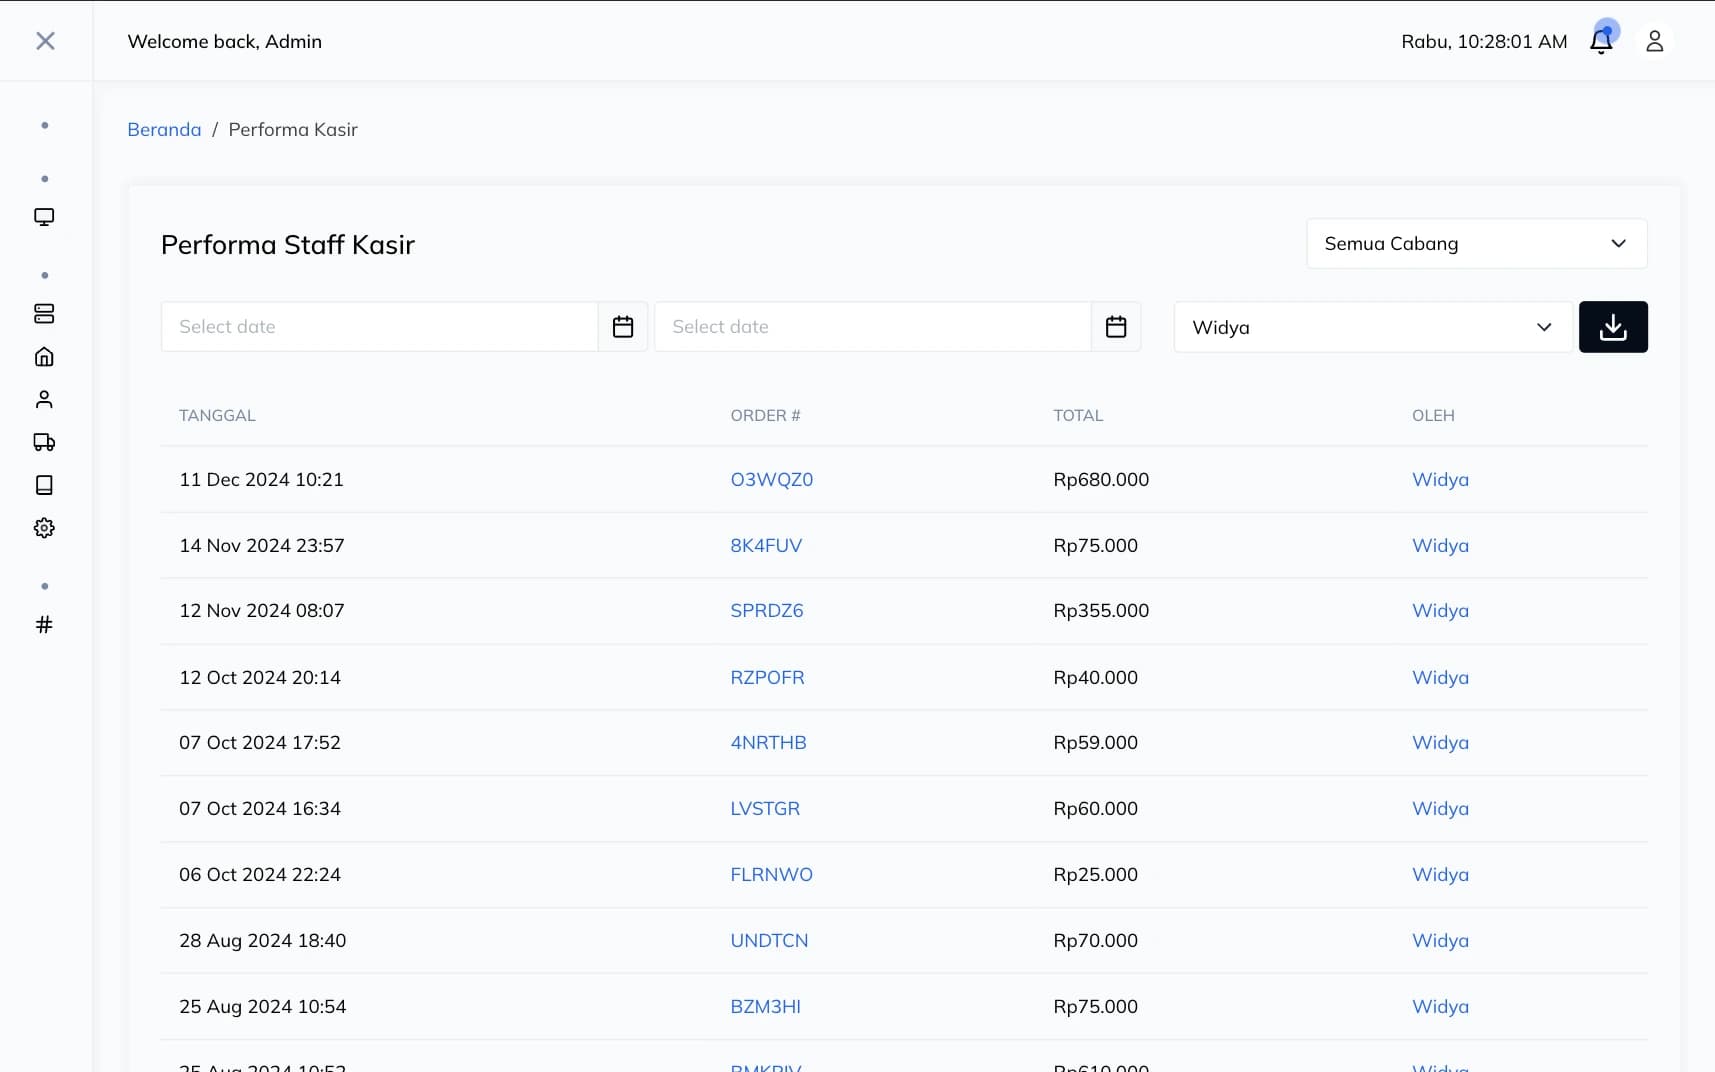Open the home icon in sidebar
Viewport: 1715px width, 1072px height.
pos(44,357)
